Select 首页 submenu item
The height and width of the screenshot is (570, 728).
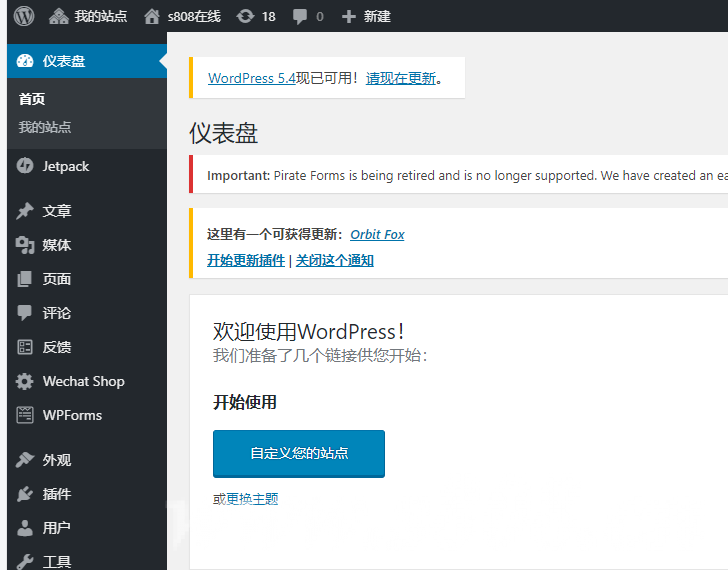coord(32,99)
